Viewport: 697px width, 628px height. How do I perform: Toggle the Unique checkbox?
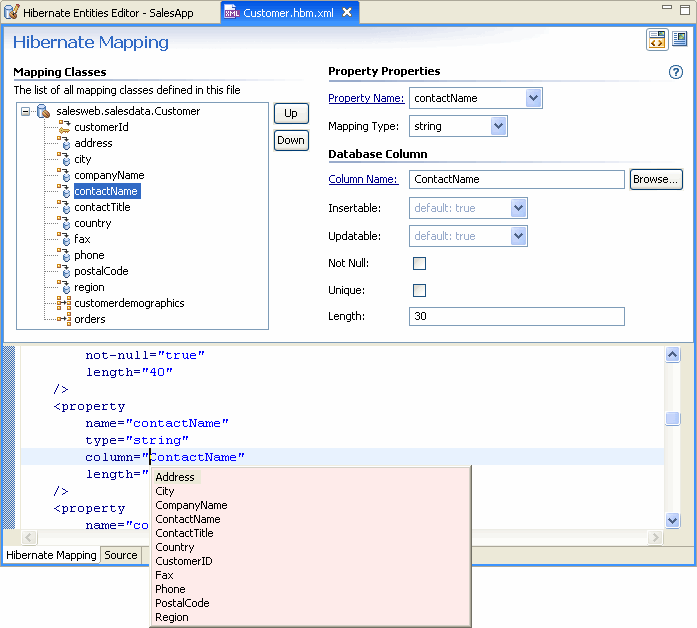(419, 290)
